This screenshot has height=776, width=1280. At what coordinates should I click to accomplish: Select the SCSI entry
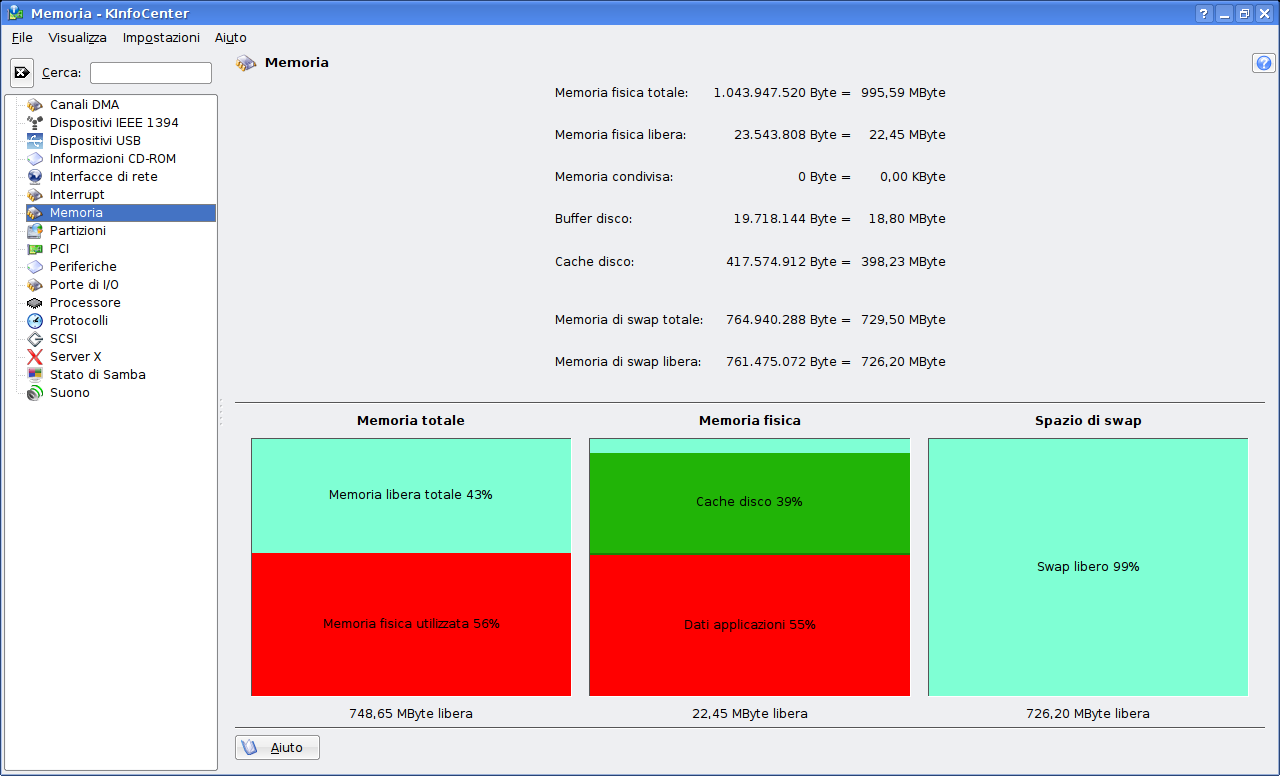pyautogui.click(x=63, y=339)
